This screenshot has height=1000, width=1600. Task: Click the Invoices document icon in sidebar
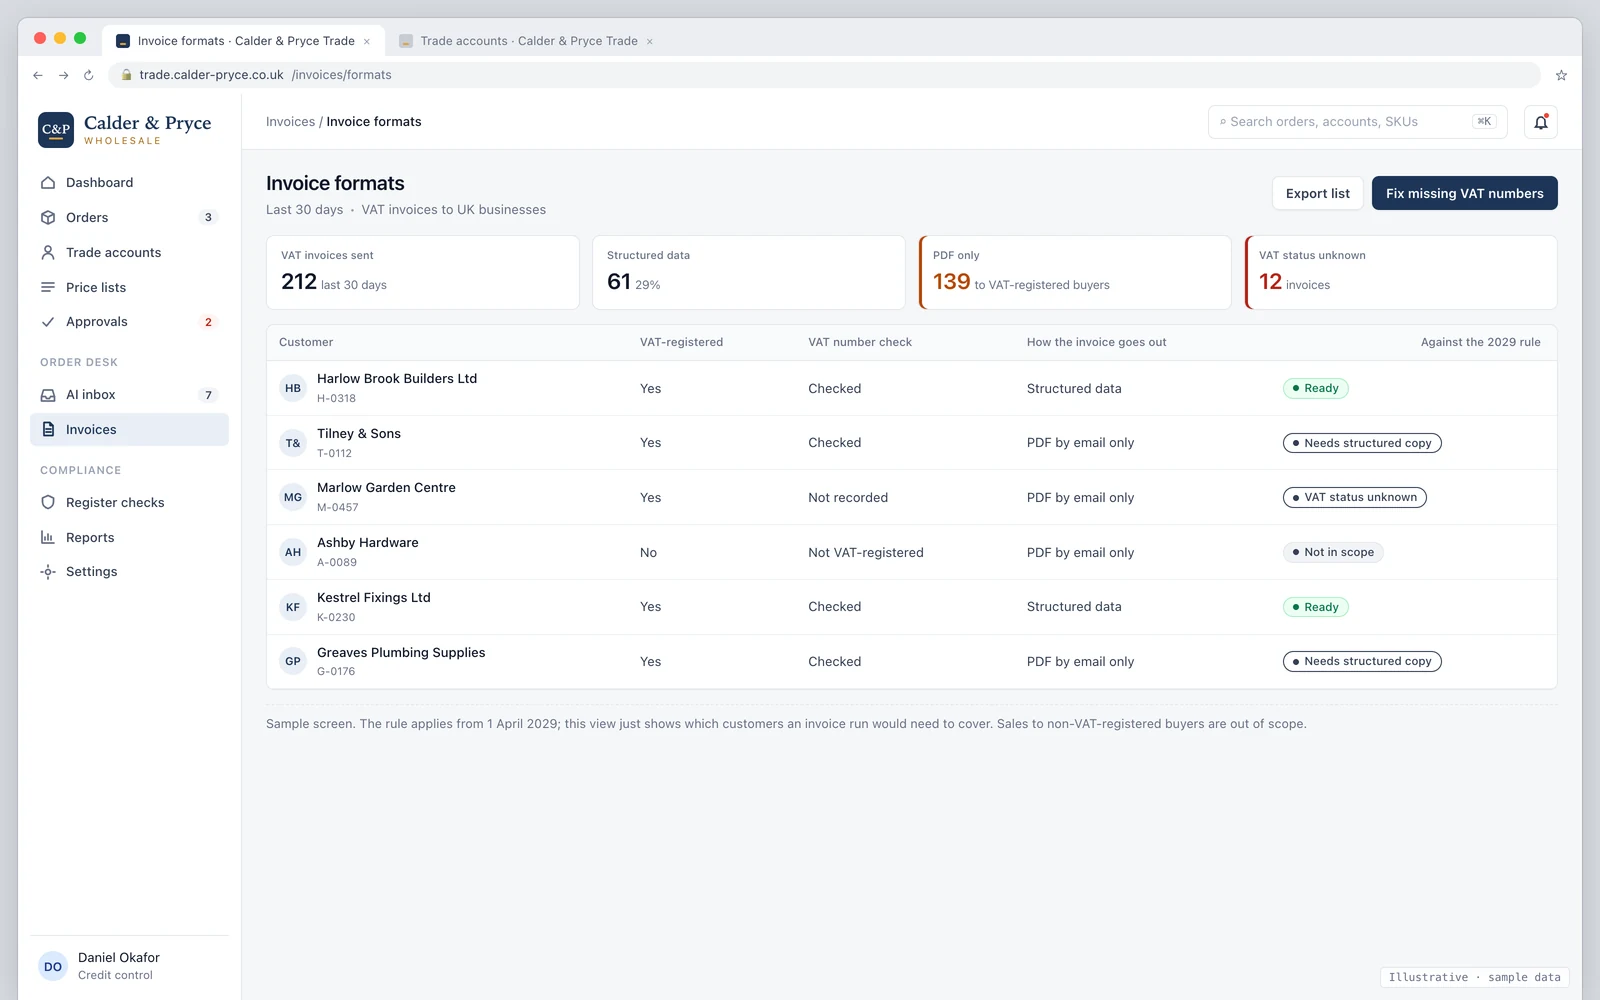click(48, 430)
